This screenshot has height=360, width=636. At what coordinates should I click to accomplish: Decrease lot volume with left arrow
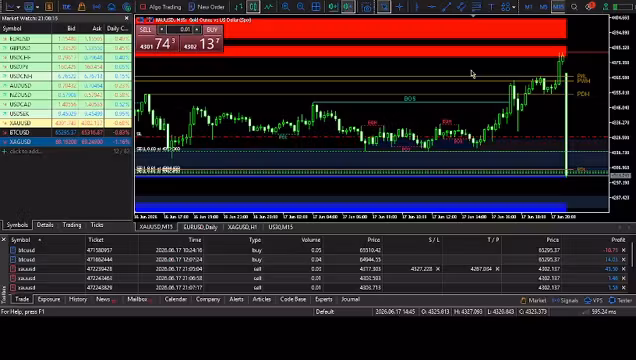click(x=161, y=29)
